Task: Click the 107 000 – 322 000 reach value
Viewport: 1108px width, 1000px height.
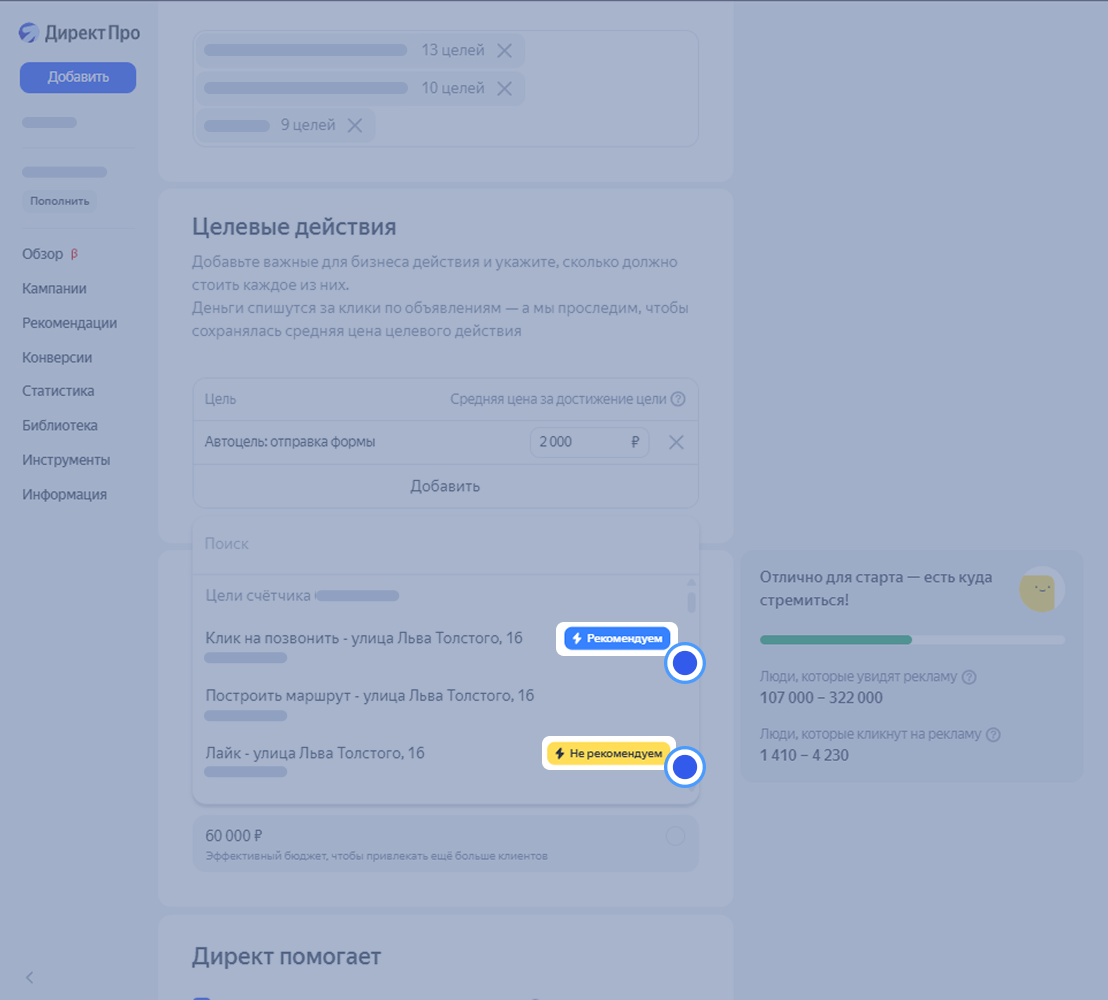Action: click(821, 698)
